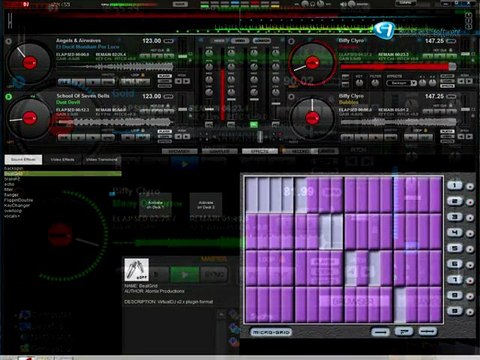Click Activate on Deck 1 button
480x360 pixels.
pos(155,204)
